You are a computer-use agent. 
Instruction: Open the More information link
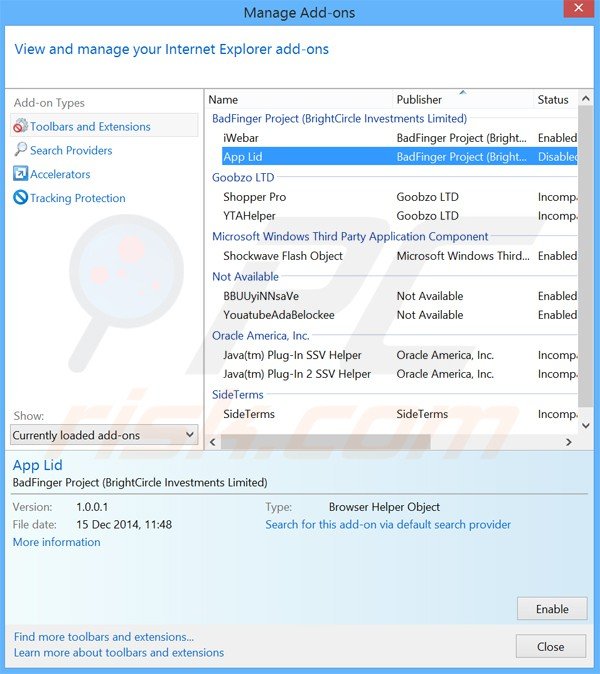click(56, 542)
